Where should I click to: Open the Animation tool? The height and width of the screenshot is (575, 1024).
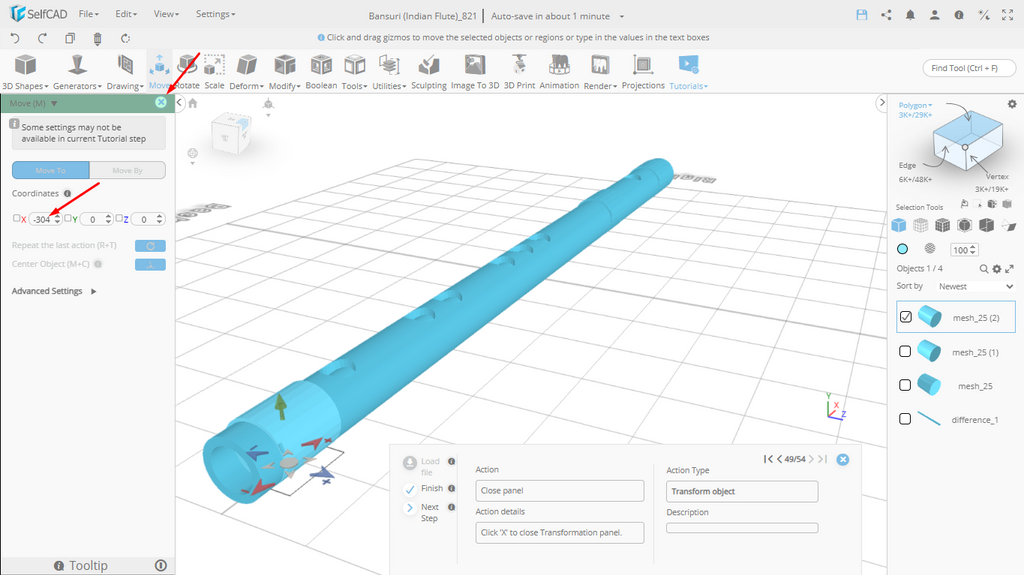pos(559,70)
